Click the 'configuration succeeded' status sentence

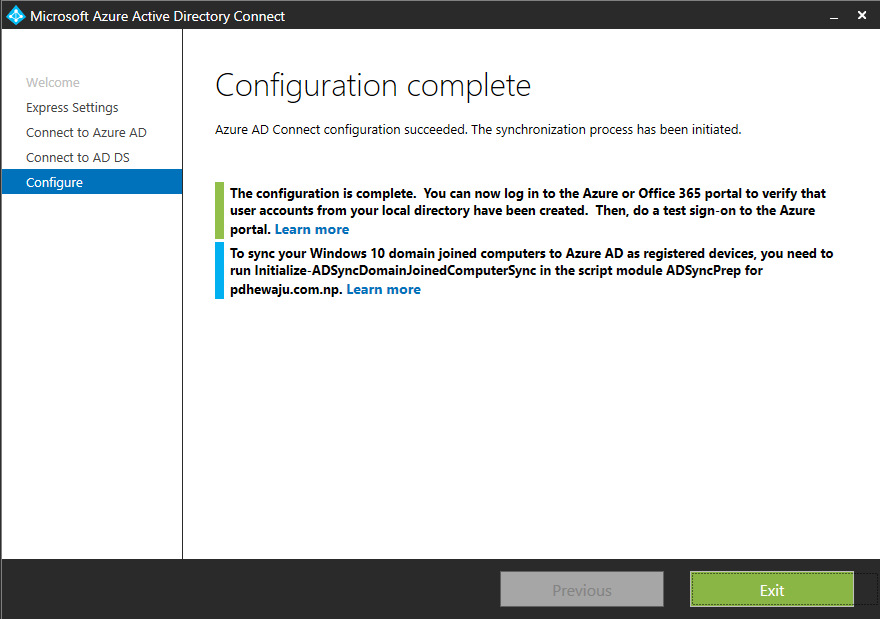(x=478, y=130)
